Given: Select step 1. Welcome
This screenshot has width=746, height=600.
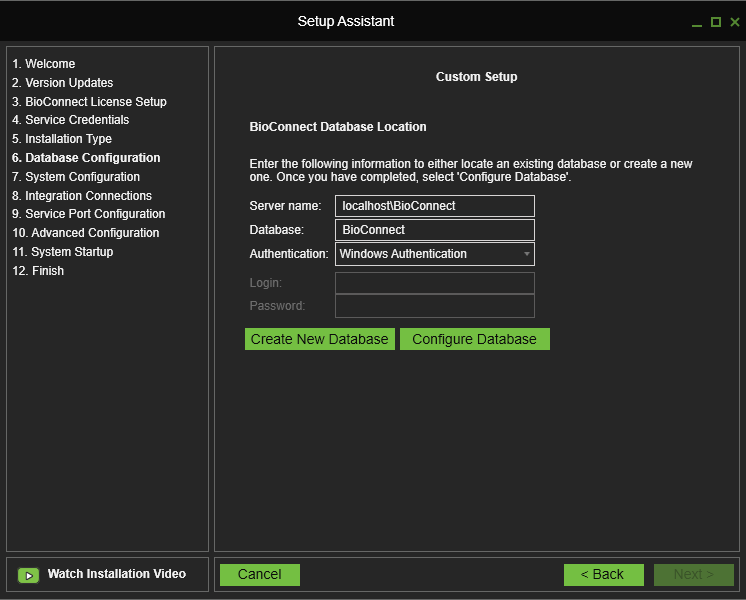Looking at the screenshot, I should pos(44,64).
